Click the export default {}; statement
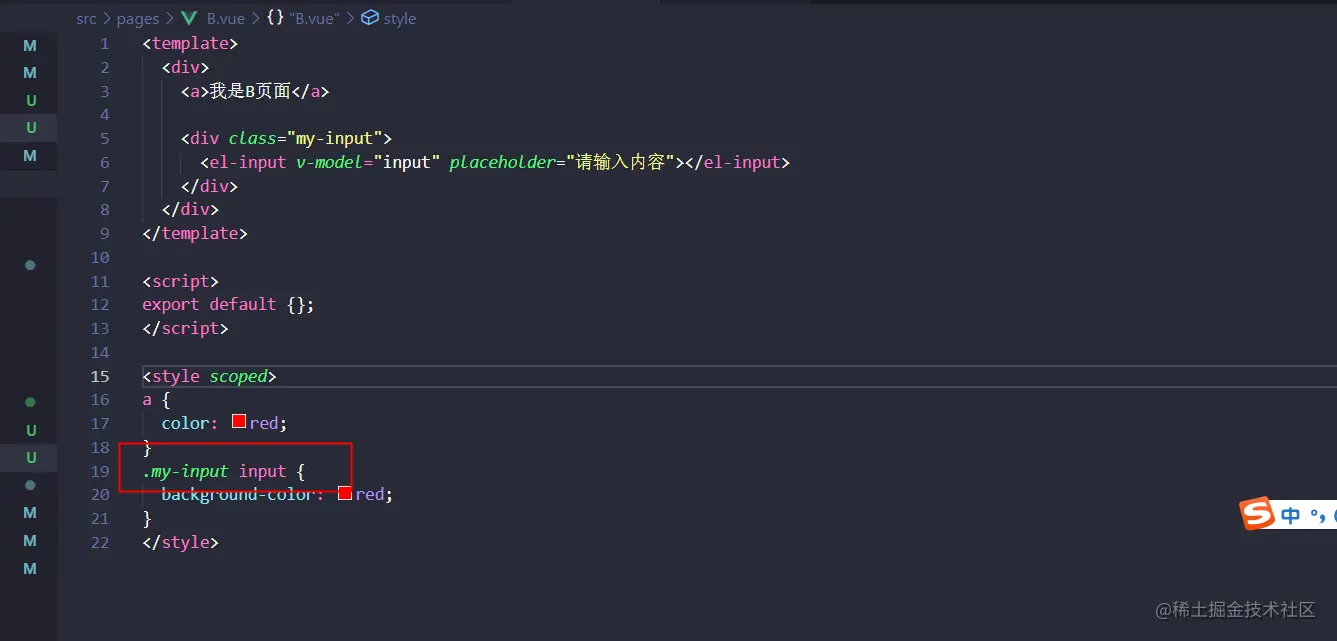Screen dimensions: 1337x641 [228, 304]
